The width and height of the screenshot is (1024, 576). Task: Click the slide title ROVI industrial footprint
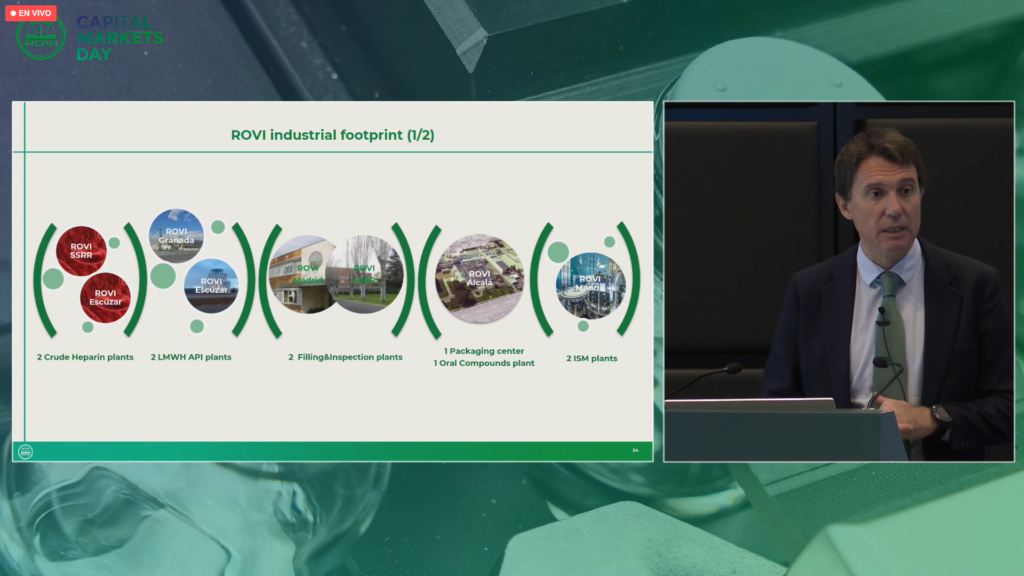[332, 135]
